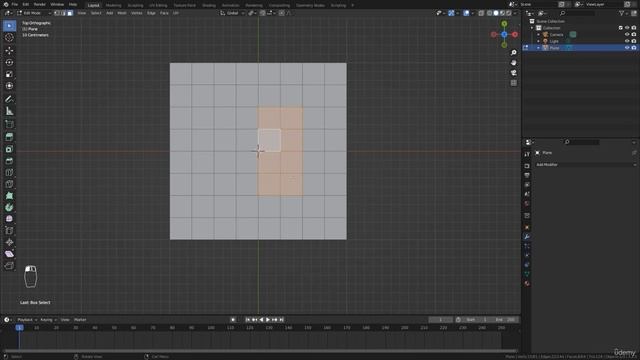Open the Render menu

point(40,4)
